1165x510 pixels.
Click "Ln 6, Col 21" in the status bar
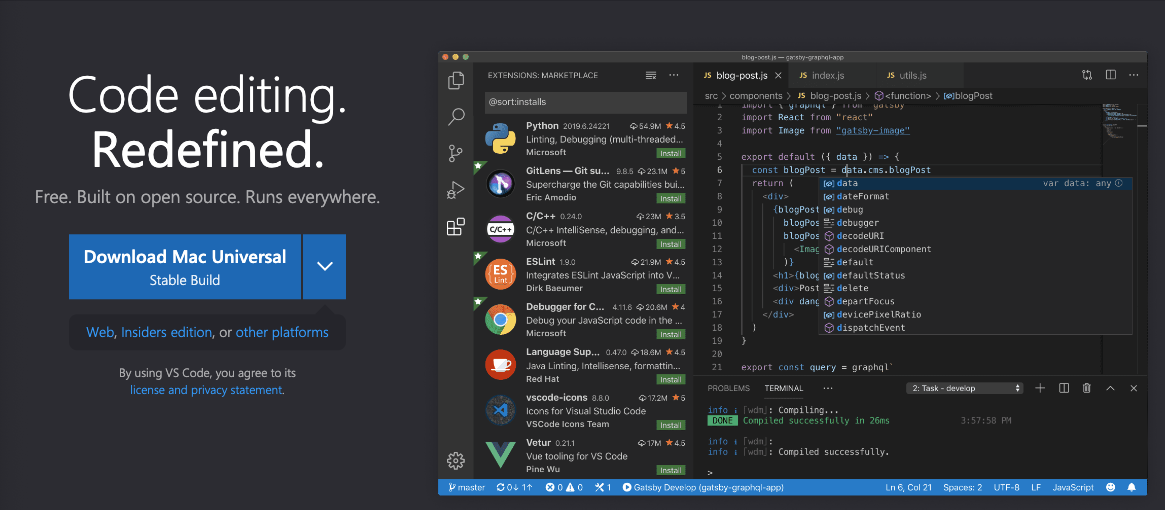coord(908,488)
